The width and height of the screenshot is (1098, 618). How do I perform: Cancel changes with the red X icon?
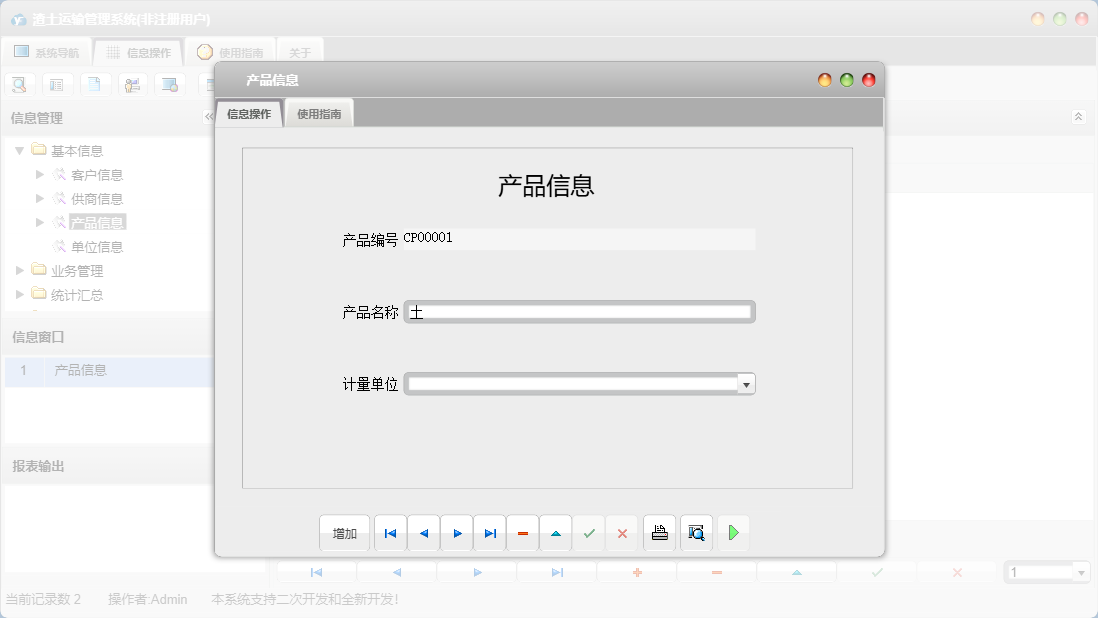click(x=621, y=533)
